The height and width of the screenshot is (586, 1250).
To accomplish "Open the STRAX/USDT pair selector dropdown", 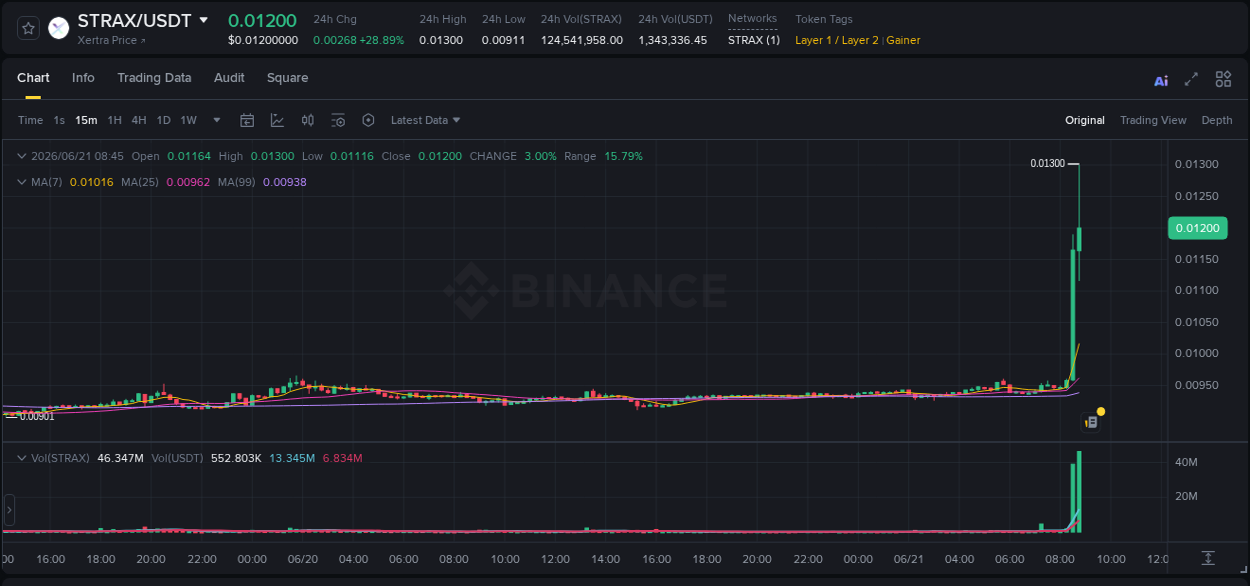I will 204,20.
